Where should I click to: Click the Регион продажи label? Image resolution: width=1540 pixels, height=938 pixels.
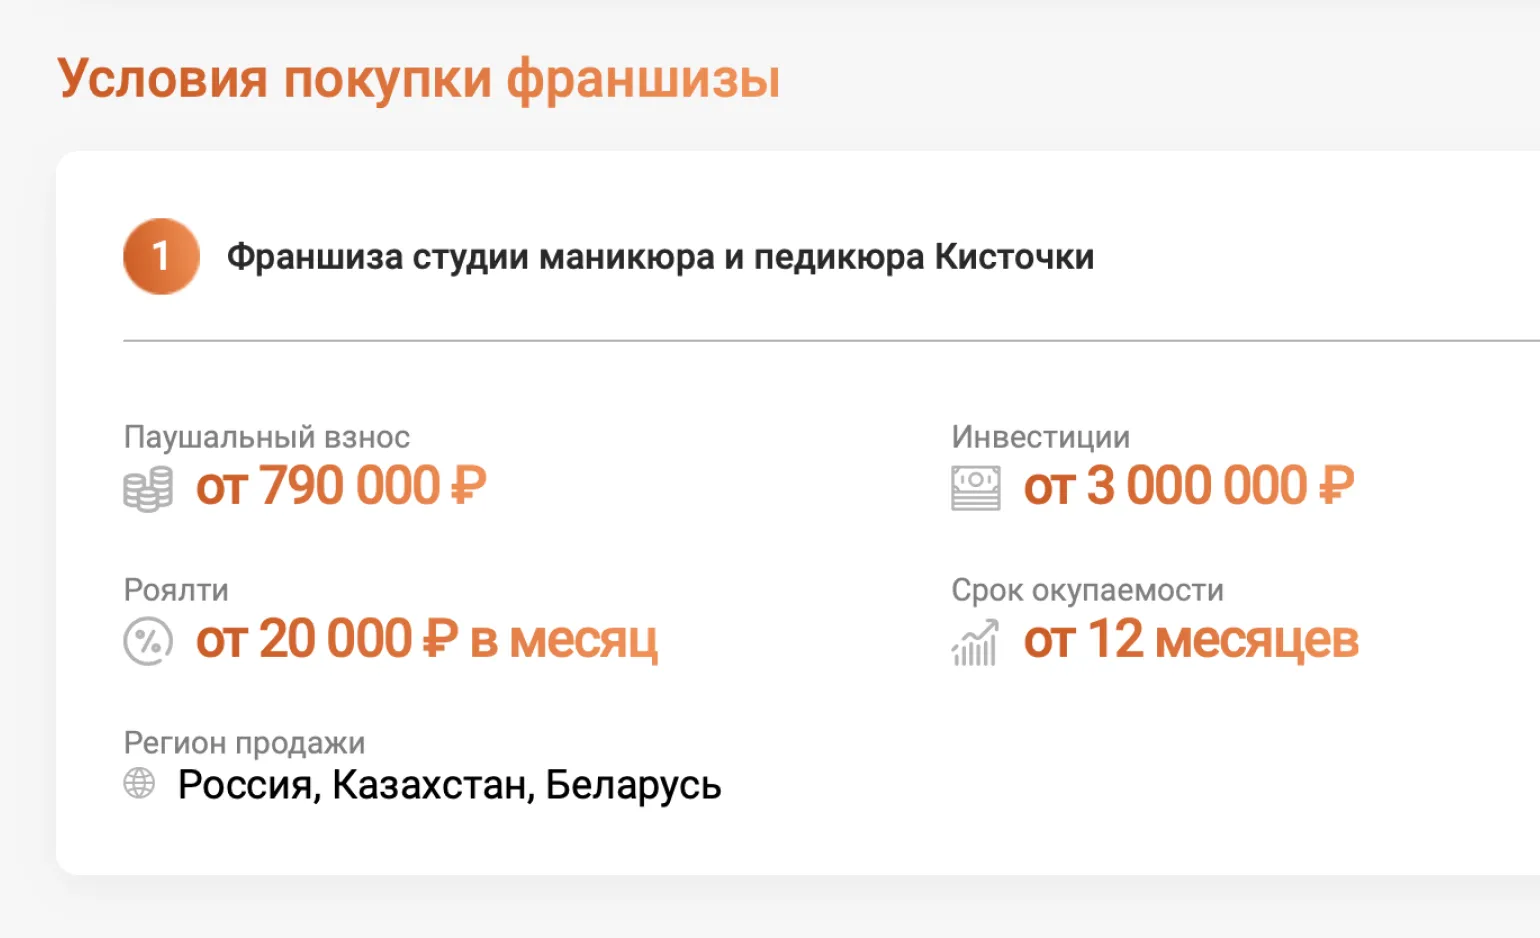244,743
